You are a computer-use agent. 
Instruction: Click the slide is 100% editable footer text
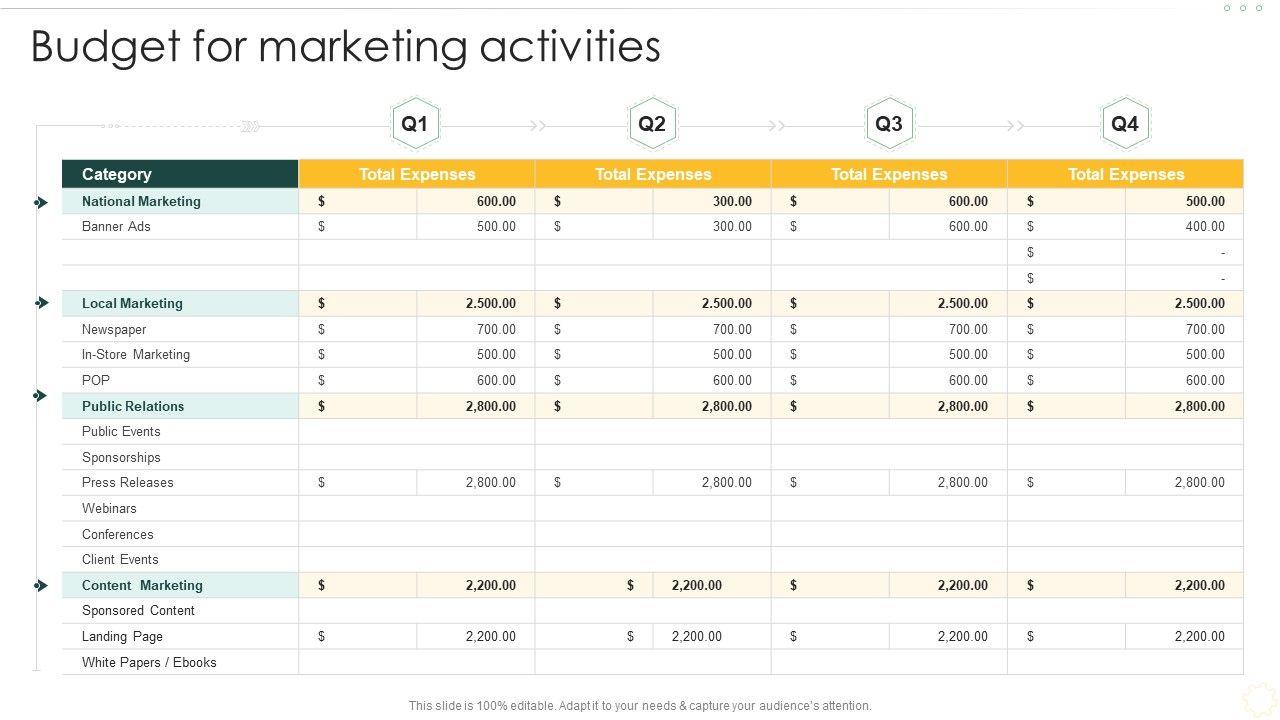pos(640,705)
